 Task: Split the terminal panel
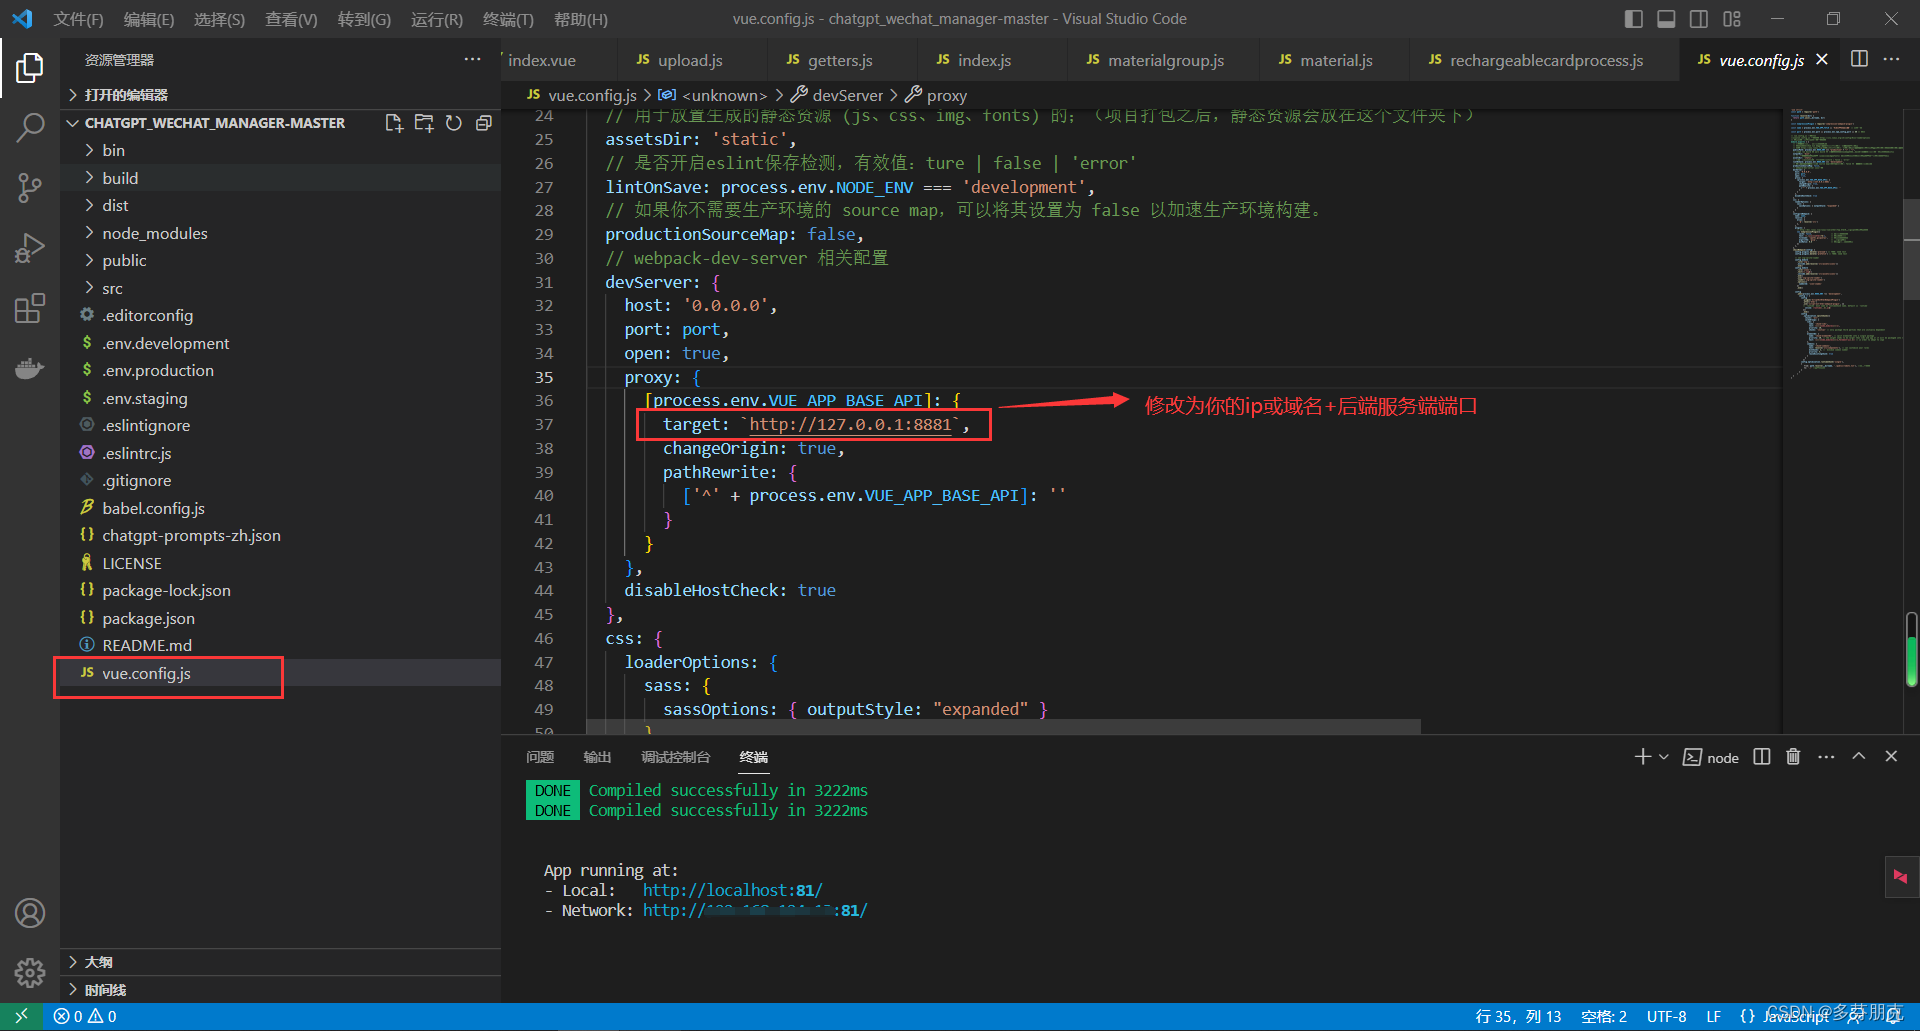1762,757
